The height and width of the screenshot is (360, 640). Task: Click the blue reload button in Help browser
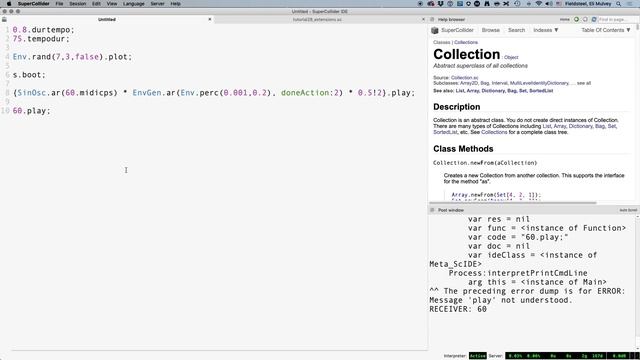[x=594, y=20]
